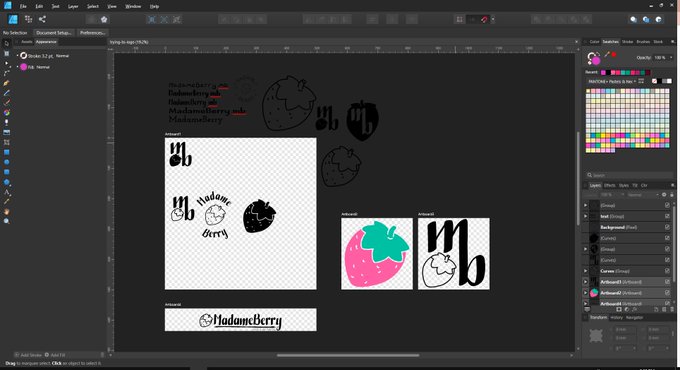Click the eyedropper in Swatches panel

[607, 55]
